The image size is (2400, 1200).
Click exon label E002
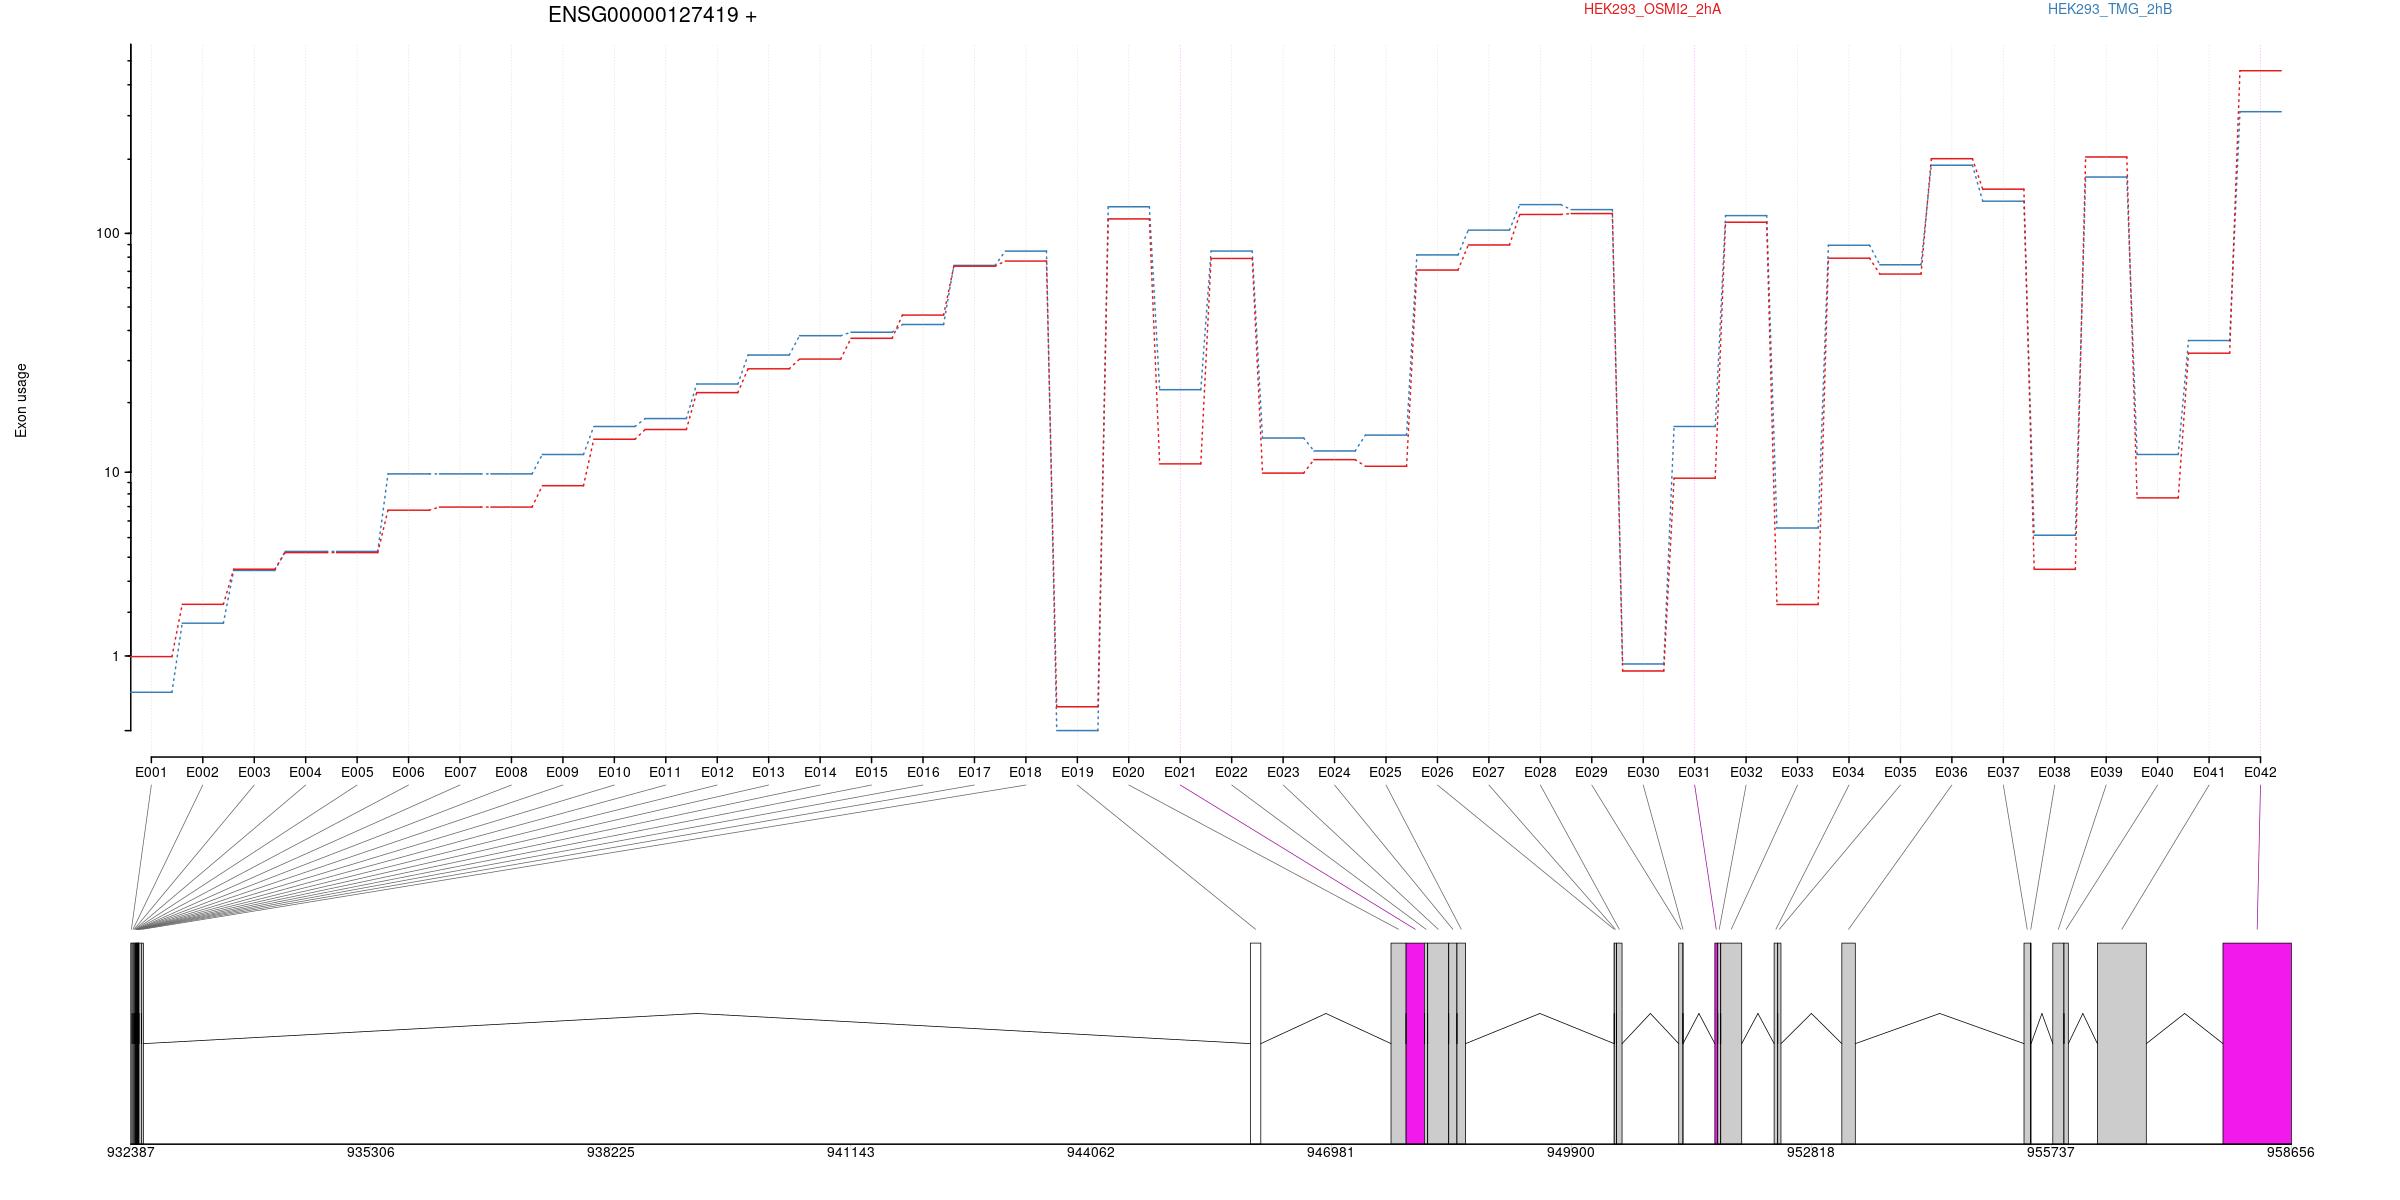pyautogui.click(x=202, y=772)
